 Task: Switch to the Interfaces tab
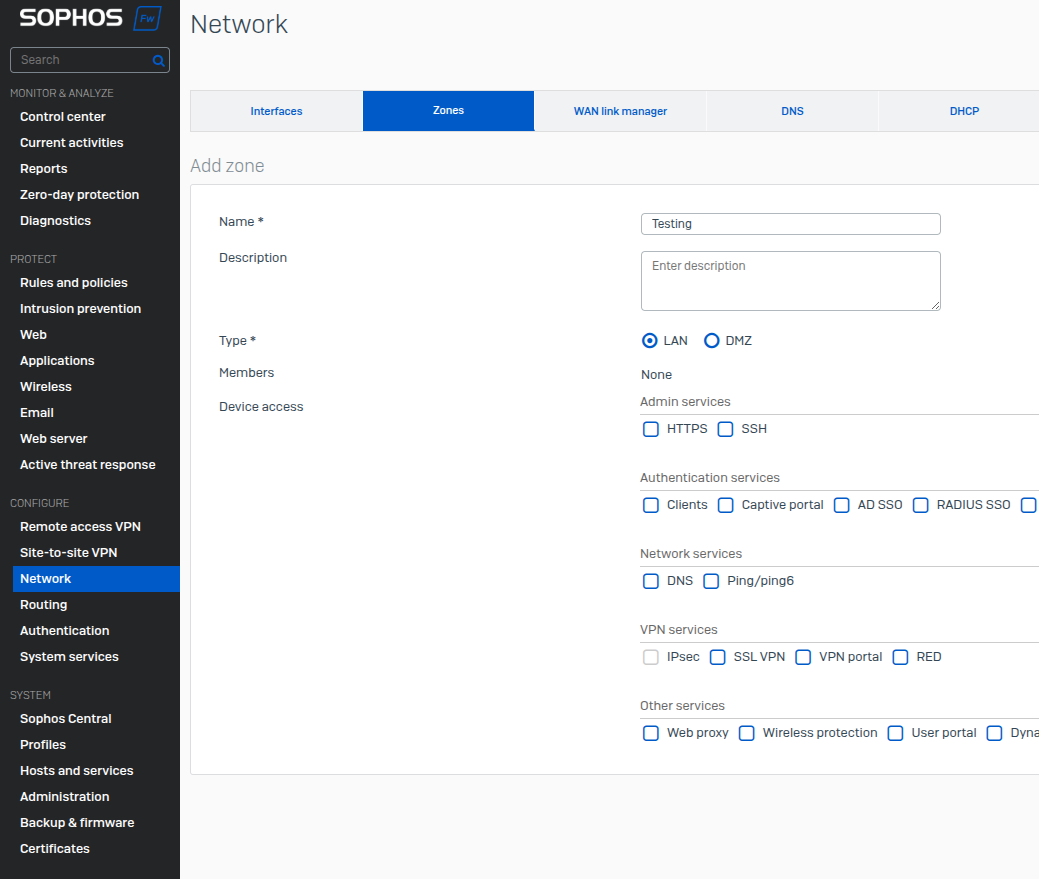click(276, 111)
